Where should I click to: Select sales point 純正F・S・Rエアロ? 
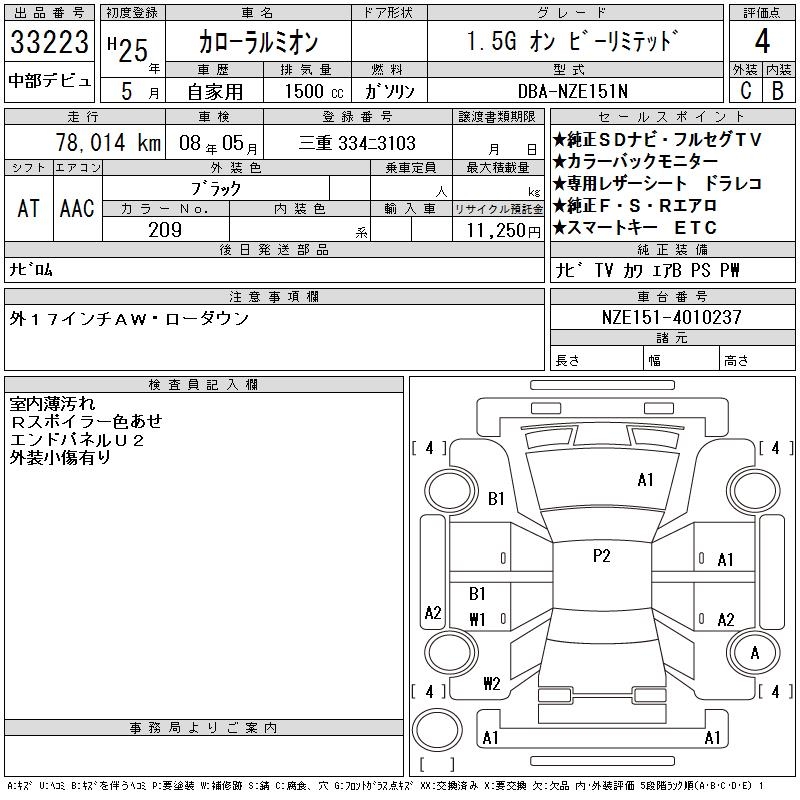[x=635, y=205]
